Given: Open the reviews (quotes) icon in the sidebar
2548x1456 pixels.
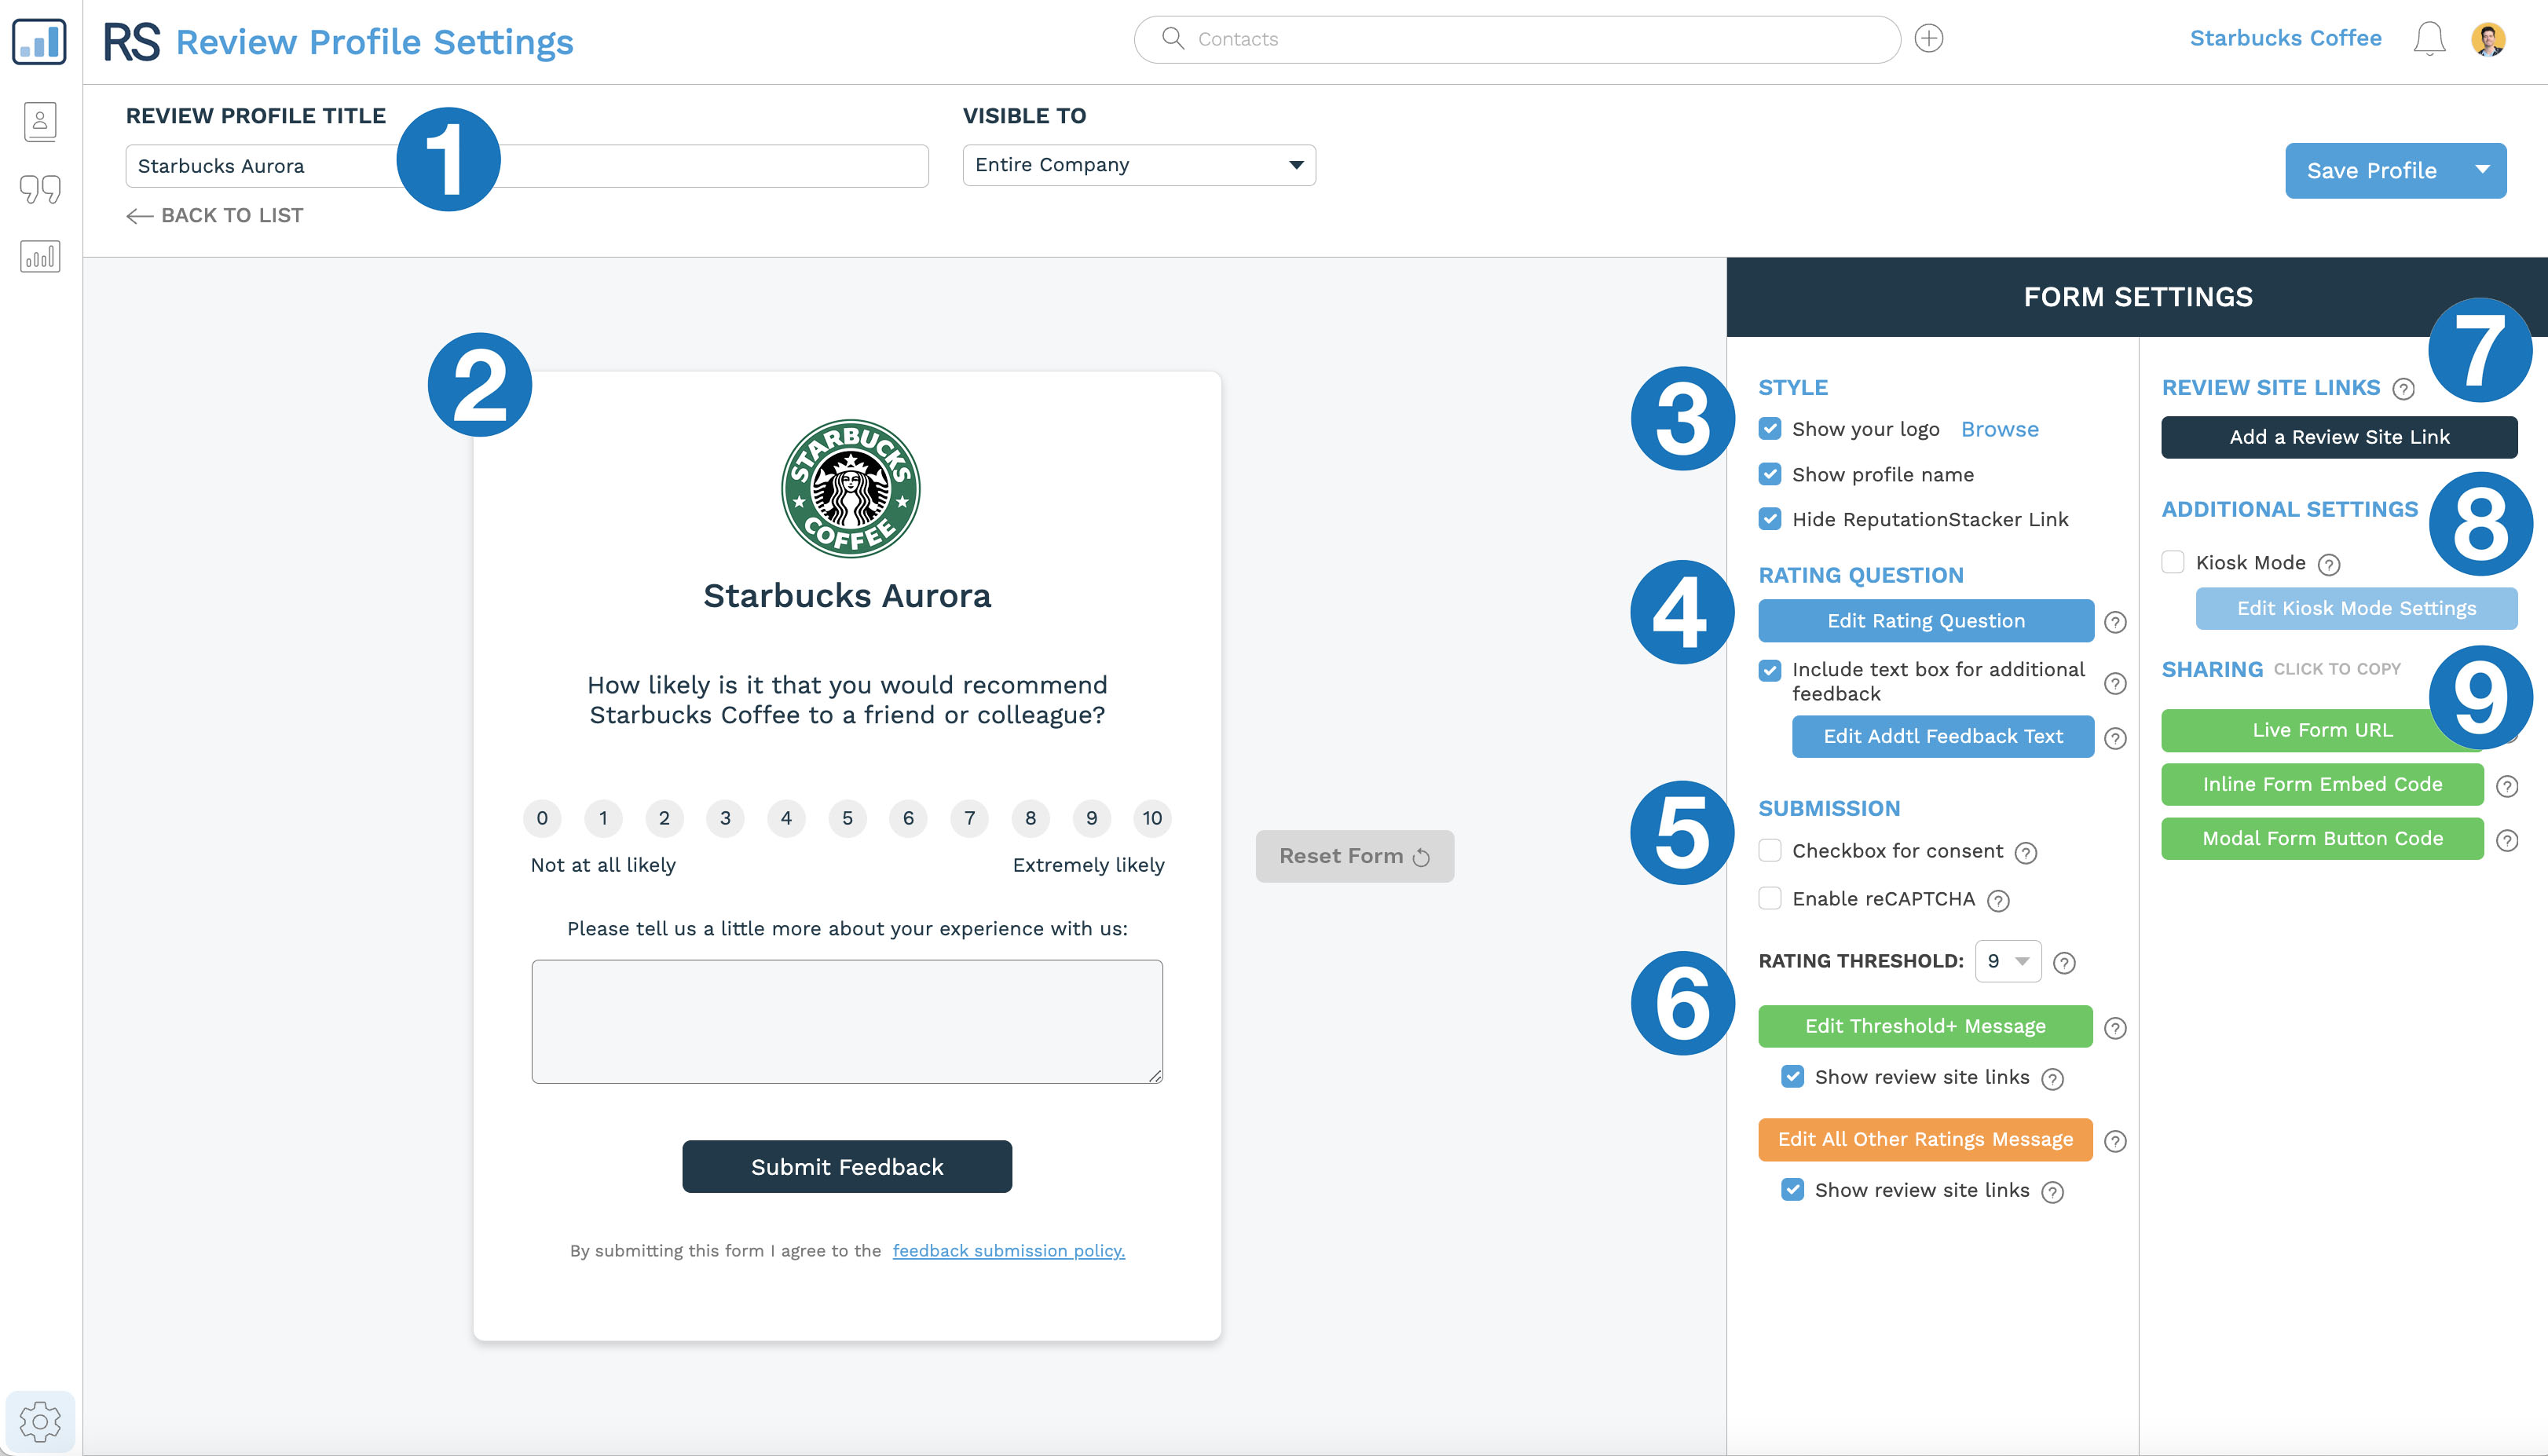Looking at the screenshot, I should (x=39, y=188).
